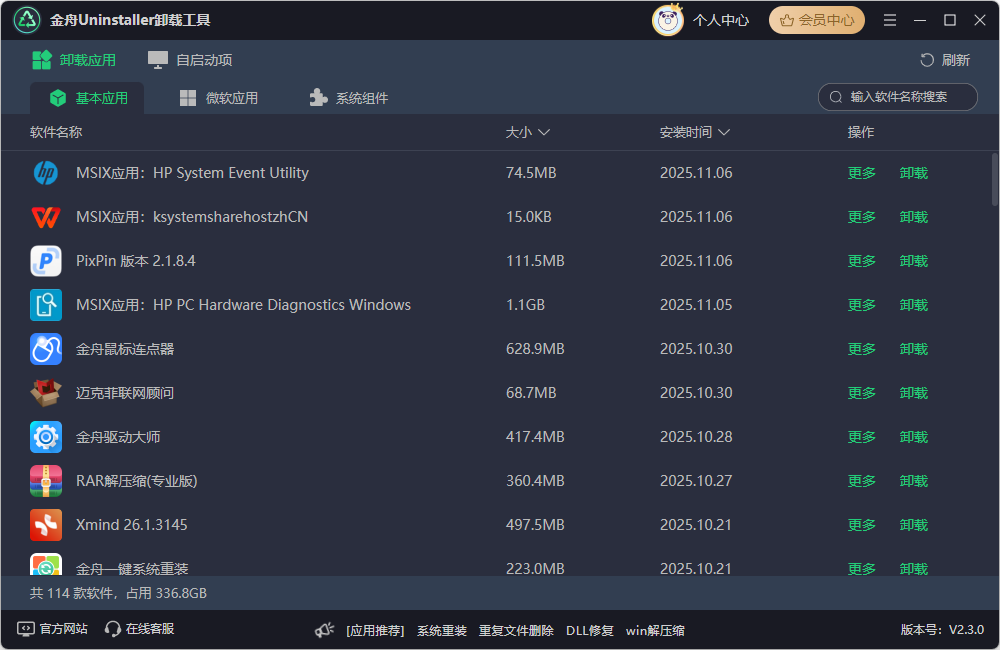Click the 金舟Uninstaller logo icon

pos(26,19)
